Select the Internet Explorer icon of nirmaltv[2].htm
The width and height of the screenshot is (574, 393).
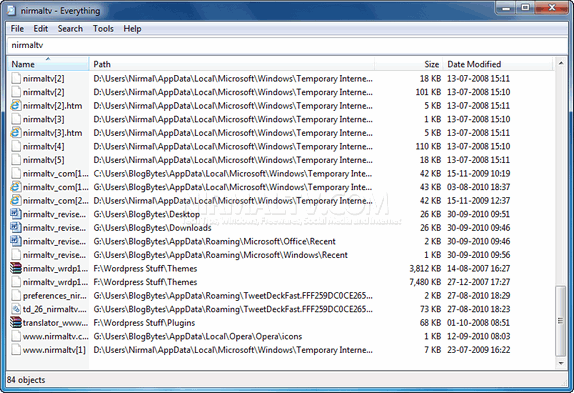pos(15,106)
